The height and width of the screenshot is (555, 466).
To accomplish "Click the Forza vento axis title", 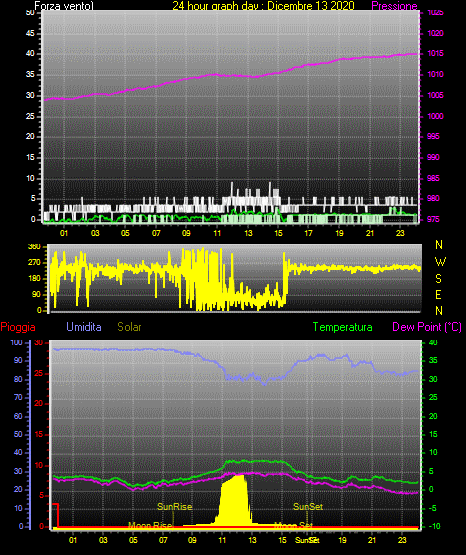I will [x=64, y=6].
